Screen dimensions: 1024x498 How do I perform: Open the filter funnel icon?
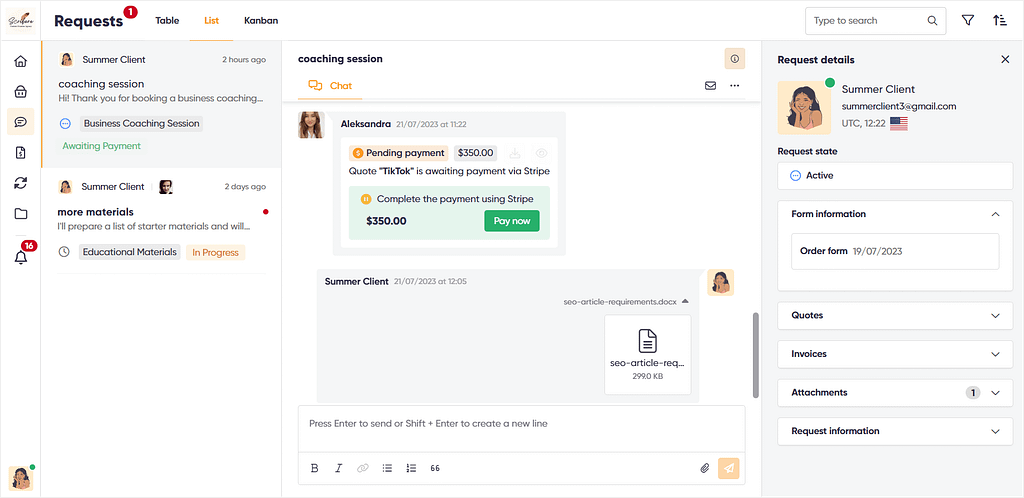coord(968,21)
